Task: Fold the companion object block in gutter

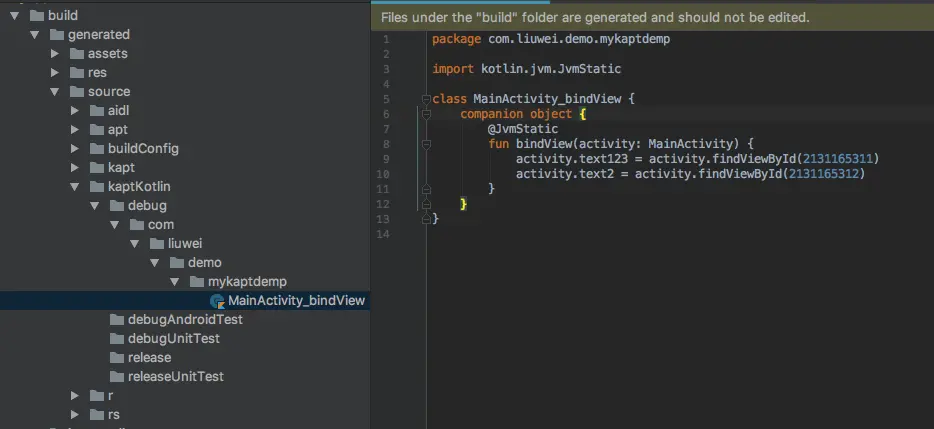Action: [x=426, y=114]
